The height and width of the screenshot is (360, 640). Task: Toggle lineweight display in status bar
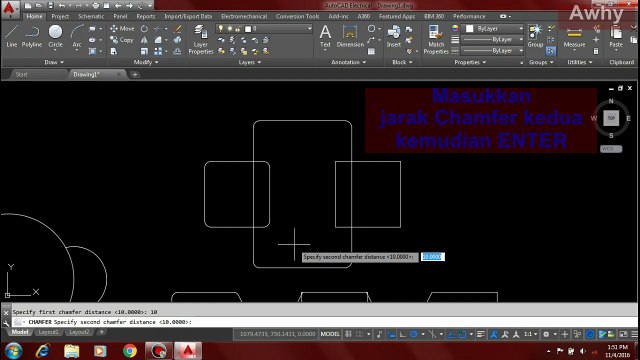(481, 334)
